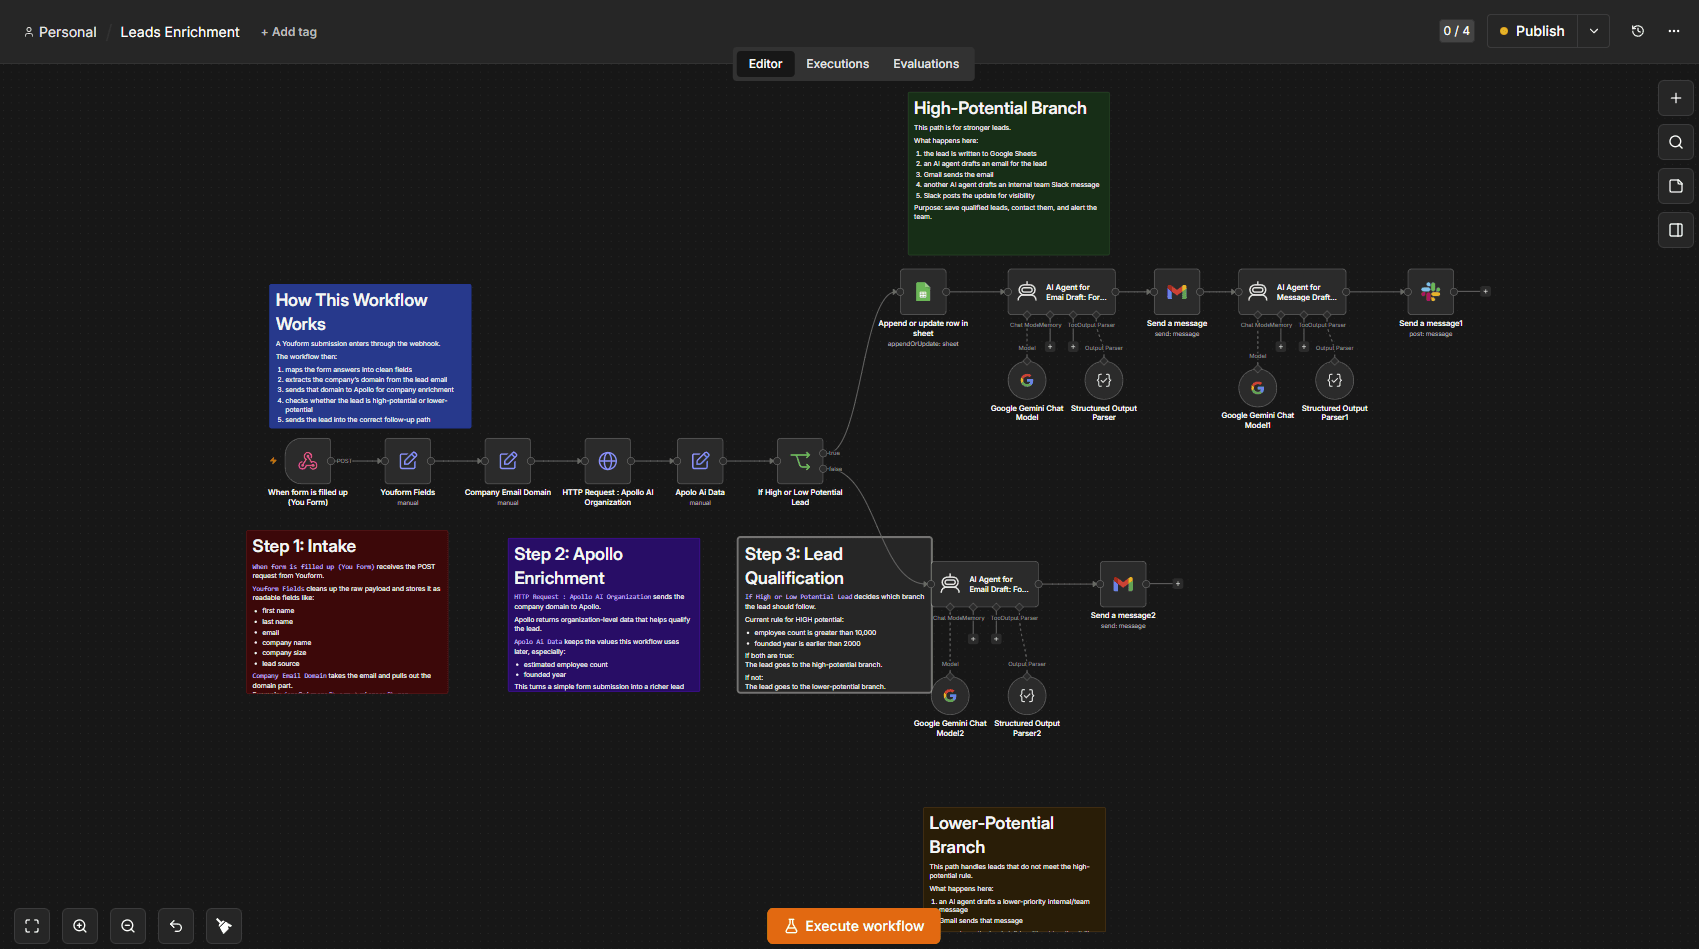This screenshot has height=949, width=1699.
Task: Select the Step 2: Apollo Enrichment sticky note
Action: pyautogui.click(x=604, y=615)
